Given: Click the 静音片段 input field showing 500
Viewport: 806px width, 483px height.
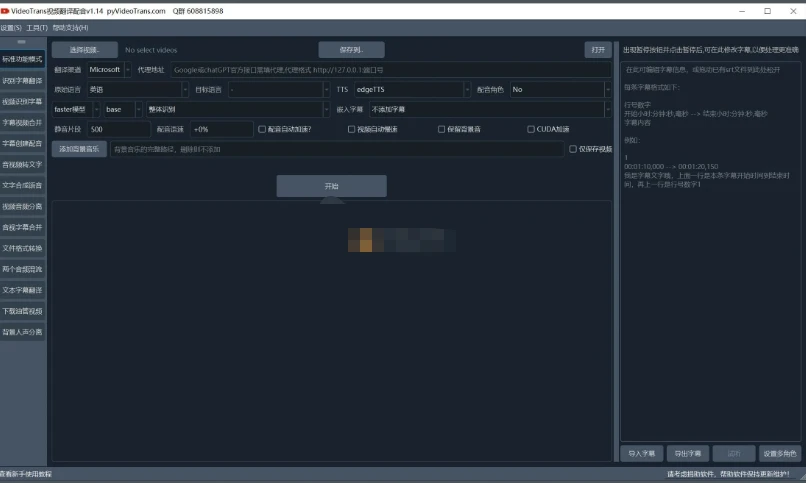Looking at the screenshot, I should point(118,129).
